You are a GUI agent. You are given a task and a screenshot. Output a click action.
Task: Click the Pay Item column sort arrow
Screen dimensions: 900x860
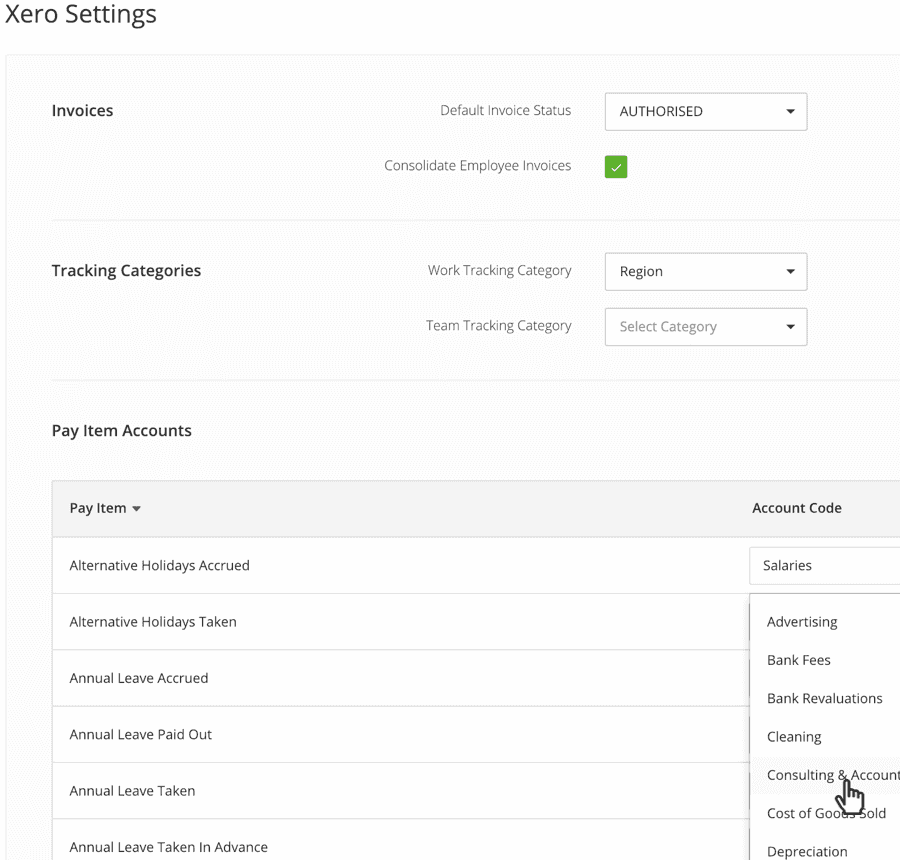[136, 508]
